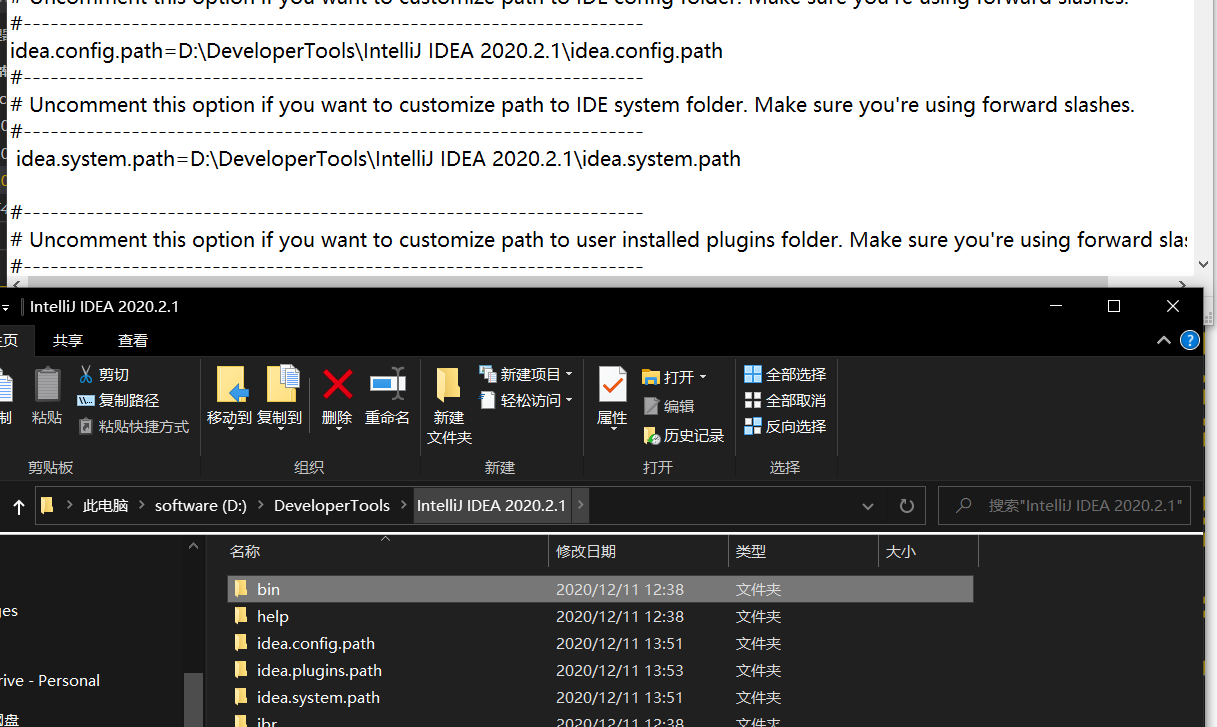The height and width of the screenshot is (727, 1217).
Task: Click DeveloperTools in the address breadcrumb
Action: point(332,506)
